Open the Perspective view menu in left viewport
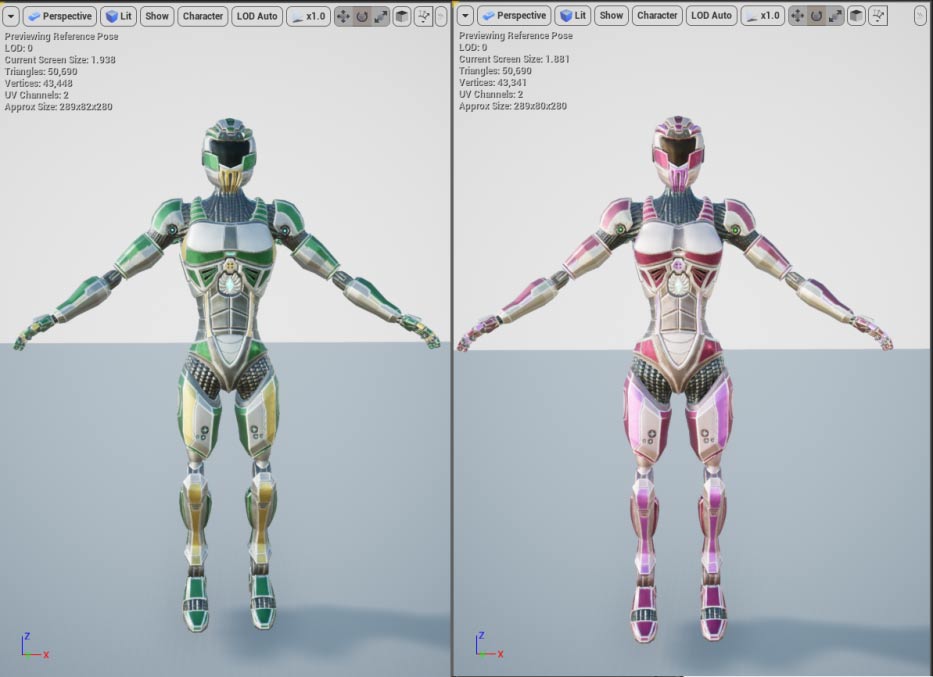933x677 pixels. 59,16
